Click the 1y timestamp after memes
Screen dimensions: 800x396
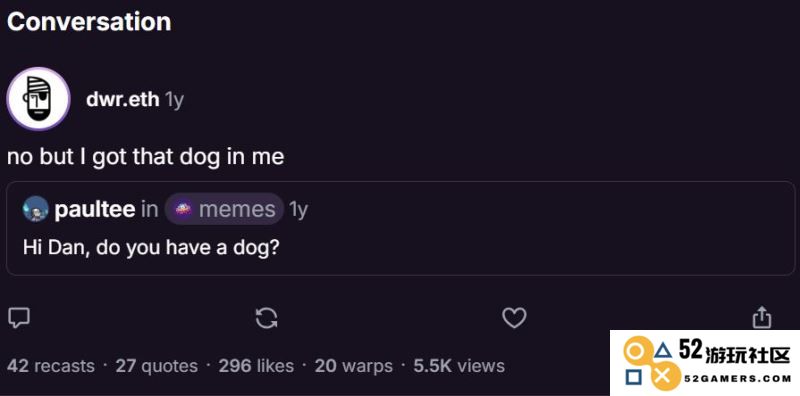pos(298,210)
